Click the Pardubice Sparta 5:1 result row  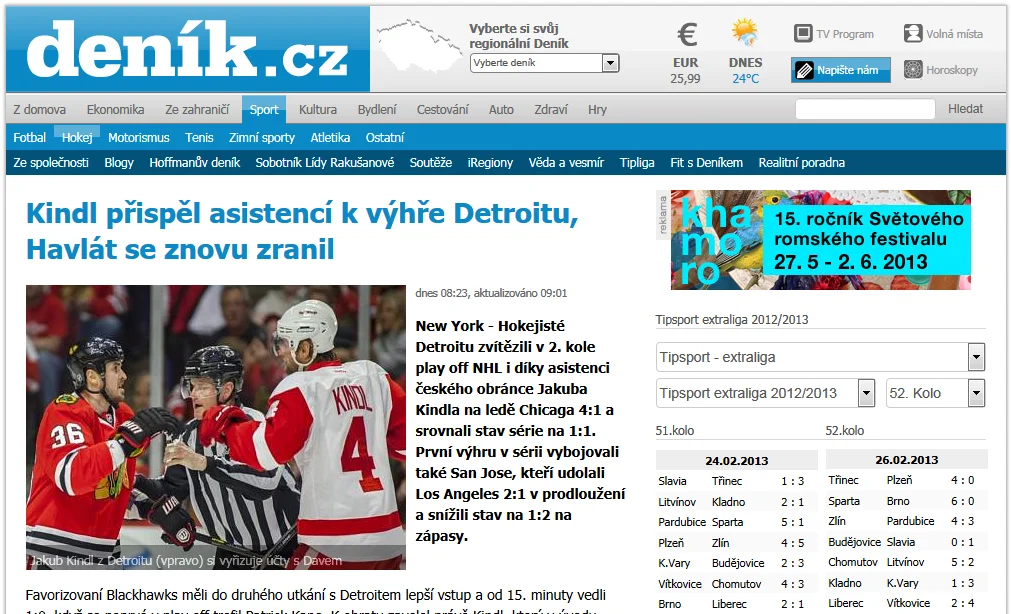736,522
